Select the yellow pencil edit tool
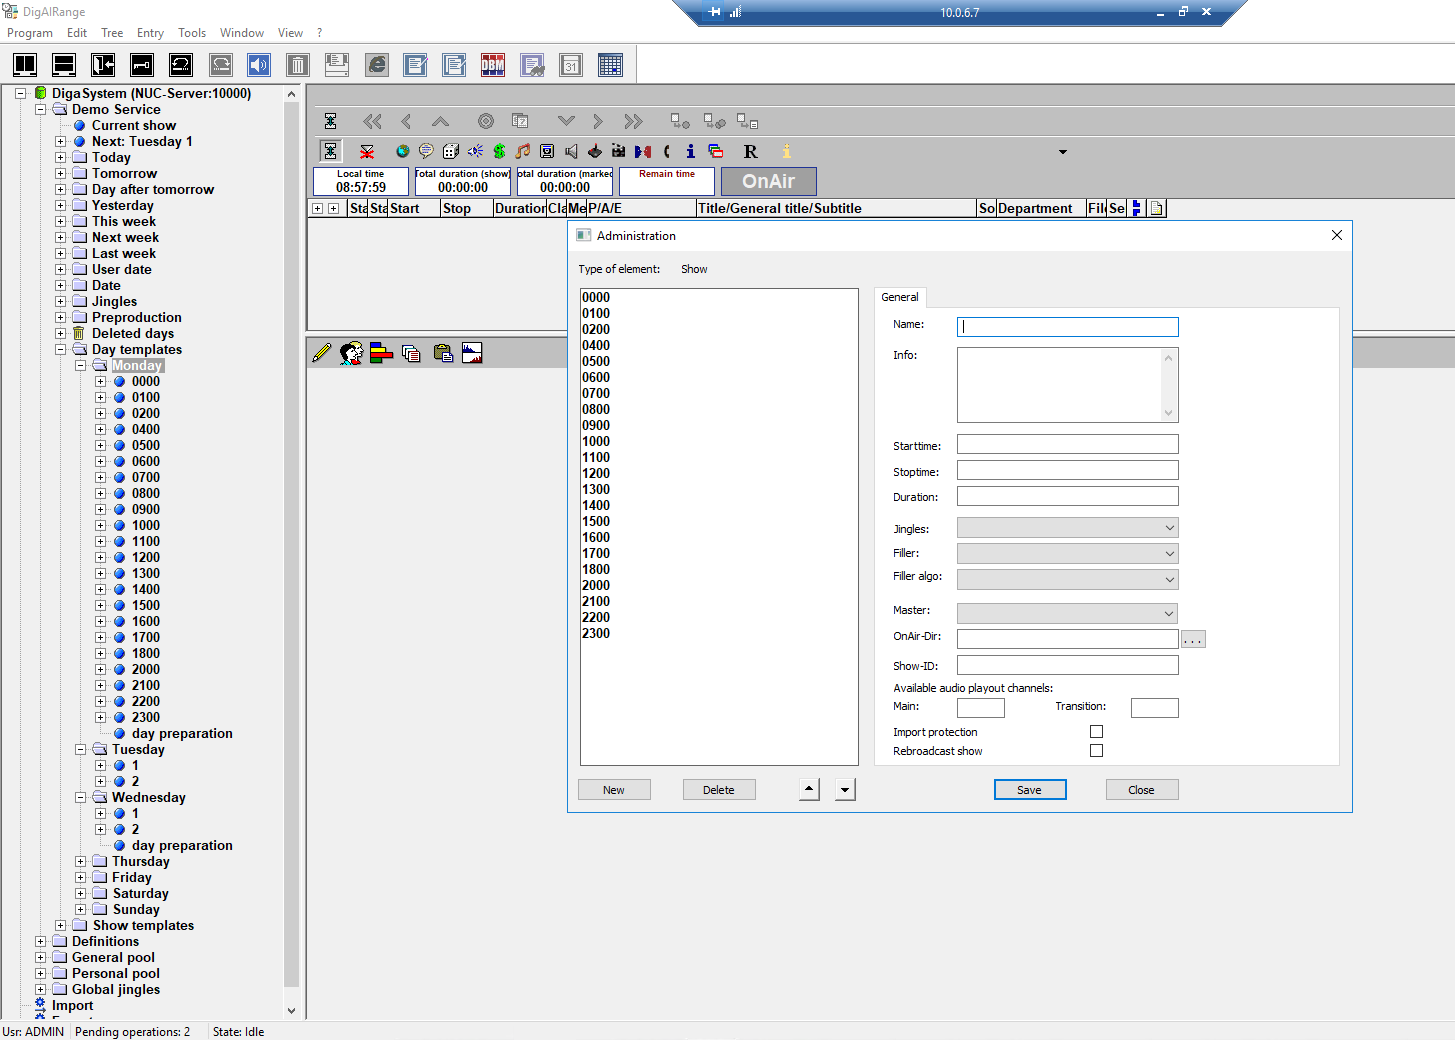Screen dimensions: 1455x1040 click(x=321, y=353)
